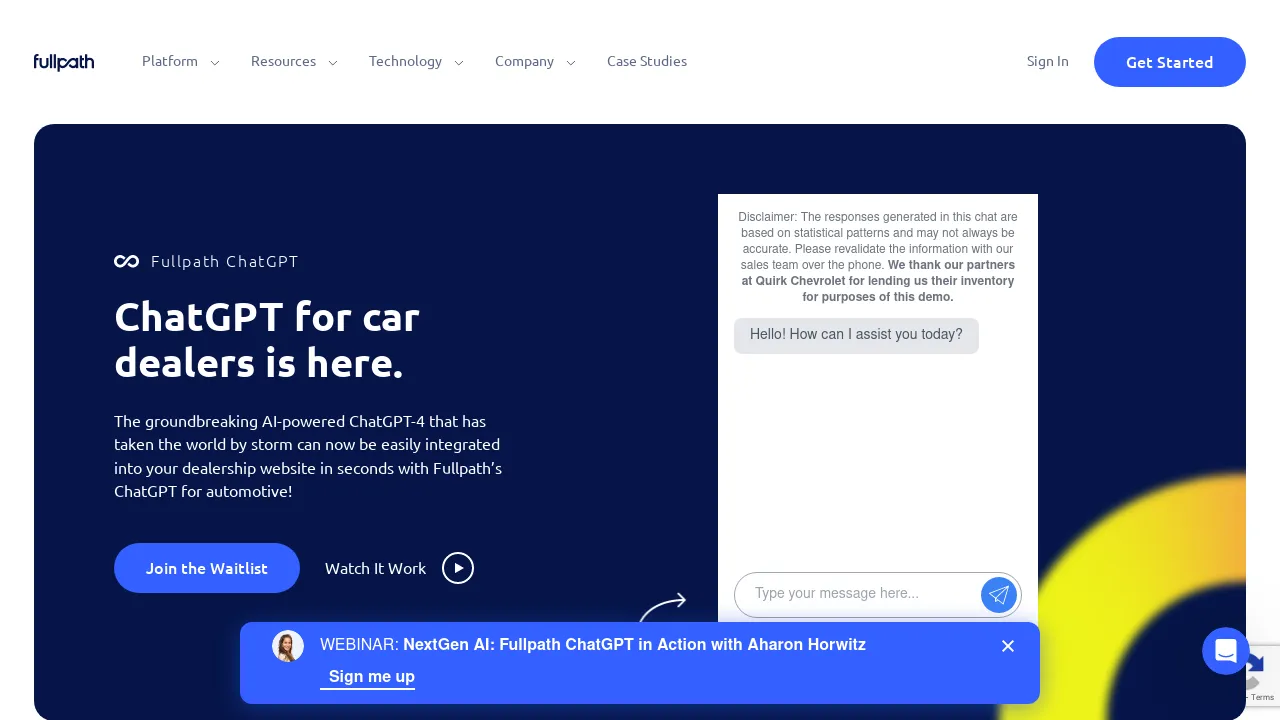Open the live chat widget bubble
Viewport: 1280px width, 720px height.
1226,651
